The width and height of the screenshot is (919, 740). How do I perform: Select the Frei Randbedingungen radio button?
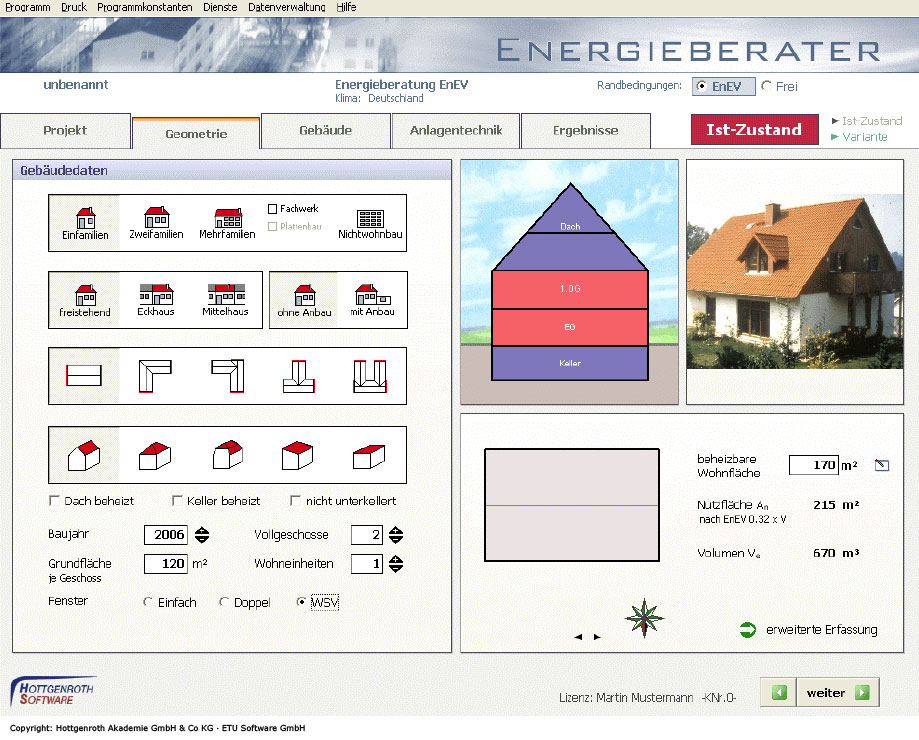pos(766,86)
